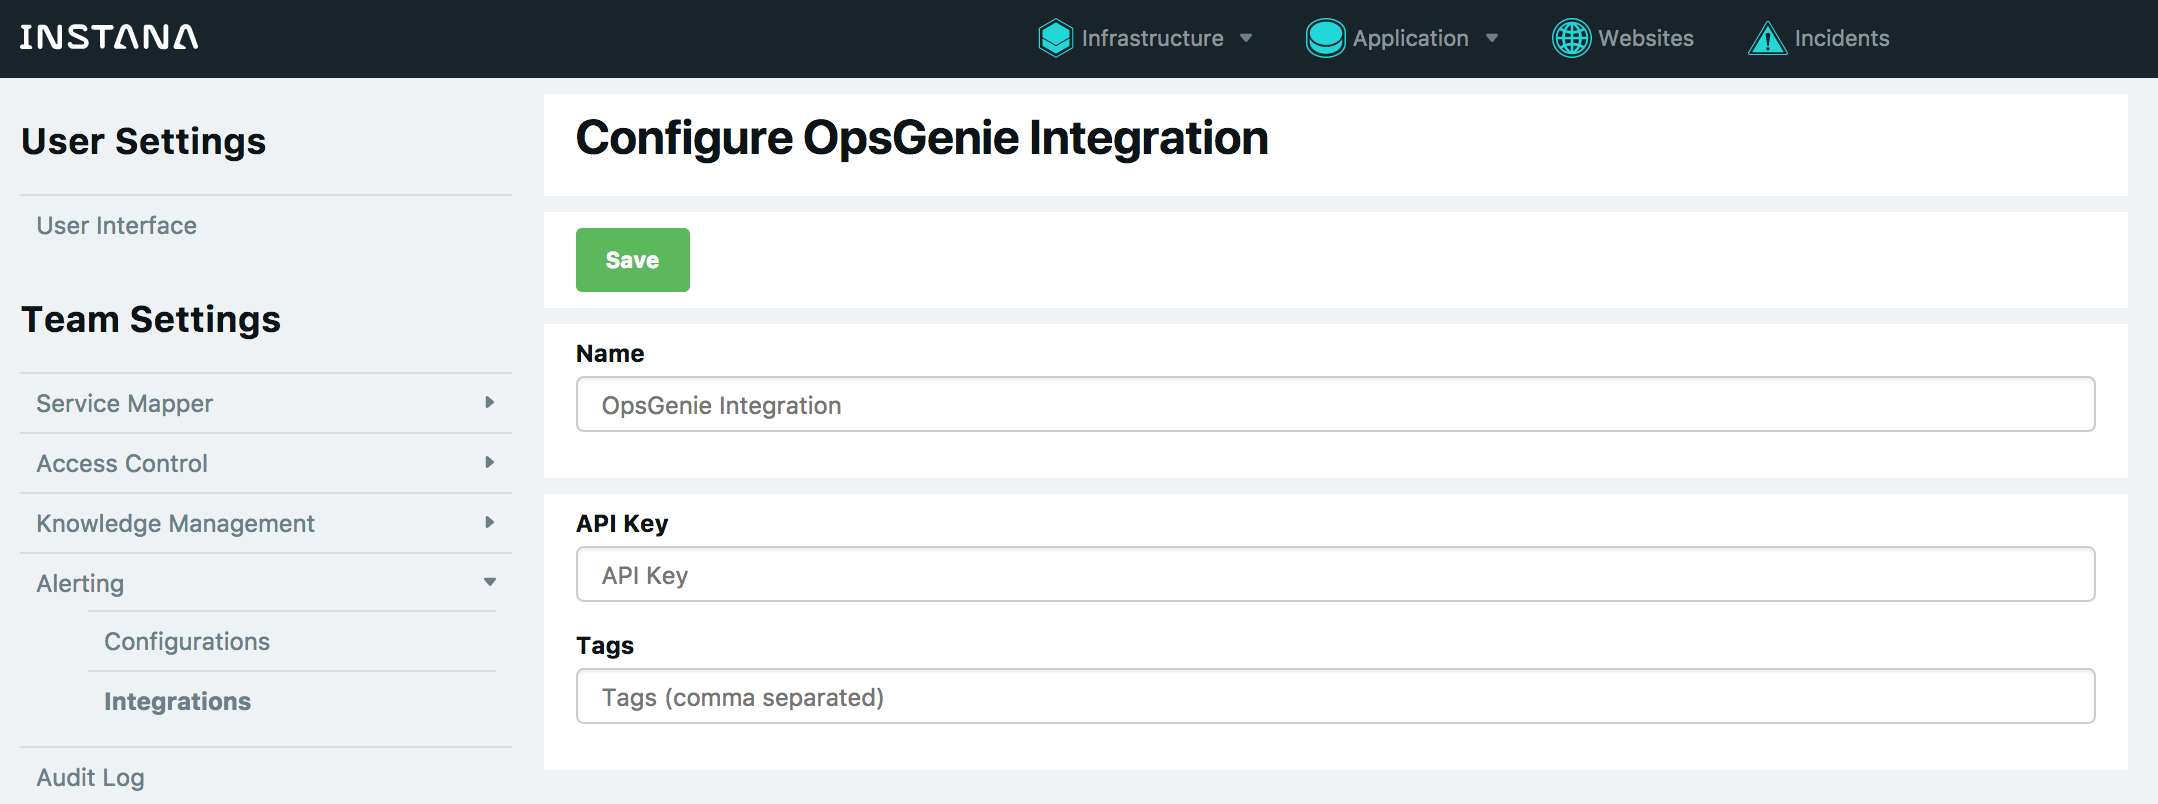This screenshot has height=804, width=2158.
Task: Click the Tags comma separated field
Action: [1335, 696]
